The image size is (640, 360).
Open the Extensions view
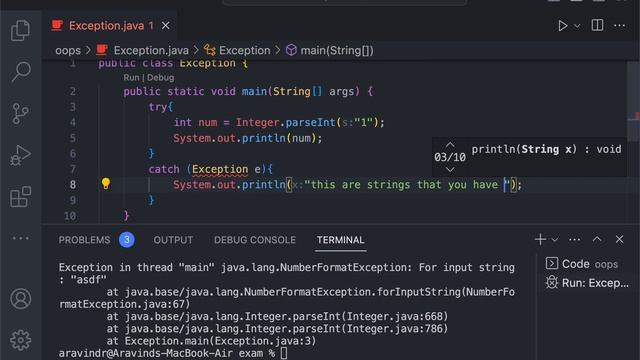pyautogui.click(x=20, y=197)
